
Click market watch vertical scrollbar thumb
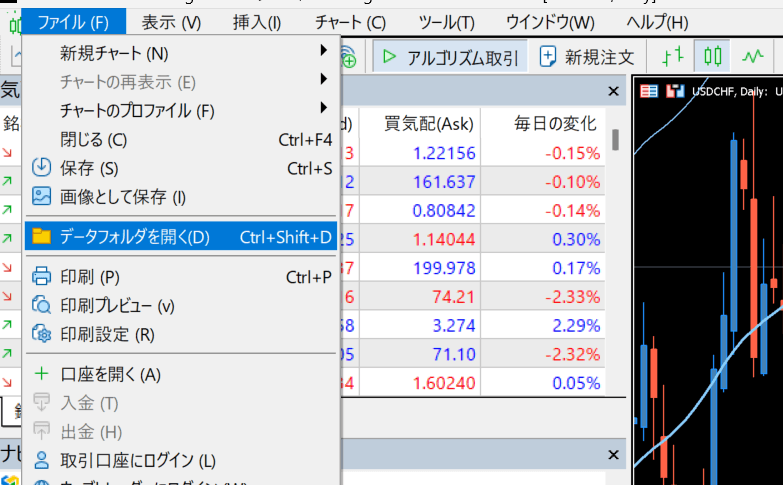615,140
